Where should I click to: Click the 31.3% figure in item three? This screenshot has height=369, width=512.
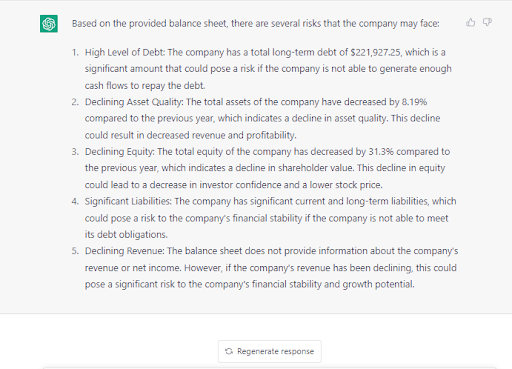381,152
